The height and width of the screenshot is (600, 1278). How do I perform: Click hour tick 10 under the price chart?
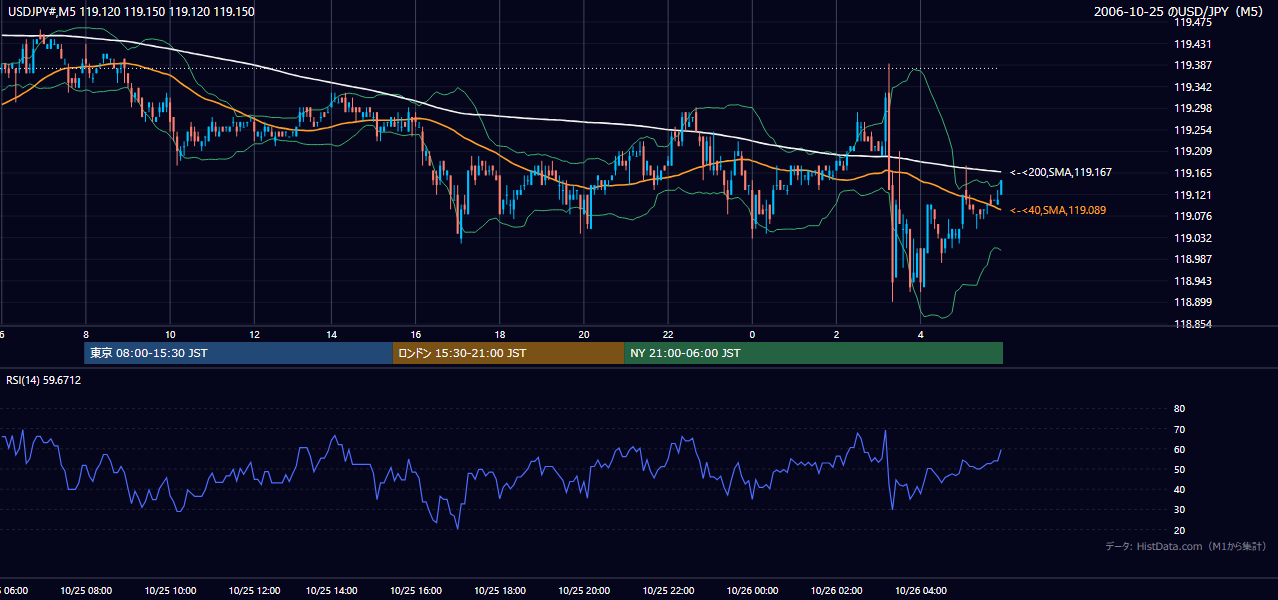171,334
